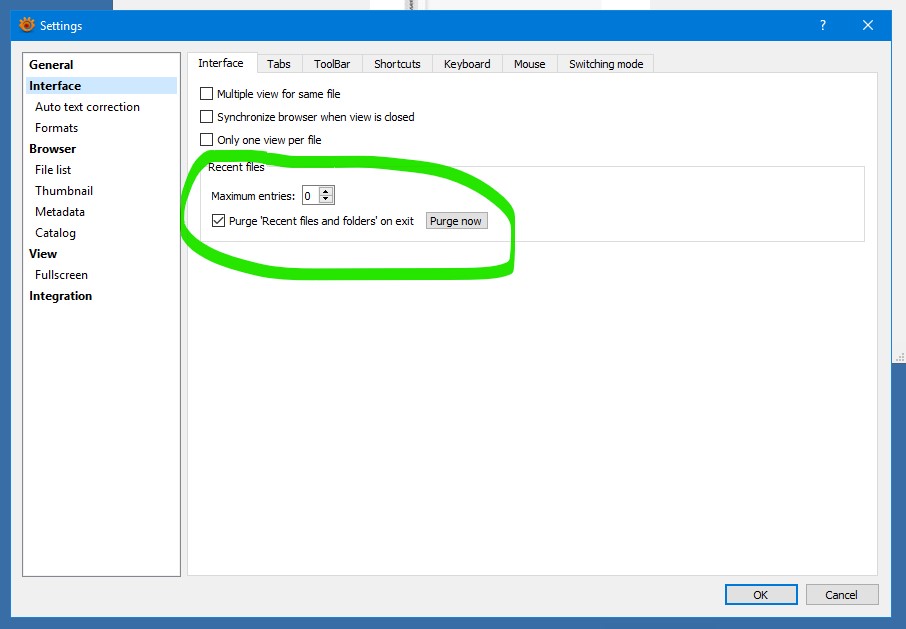Go to the Shortcuts tab

coord(397,64)
